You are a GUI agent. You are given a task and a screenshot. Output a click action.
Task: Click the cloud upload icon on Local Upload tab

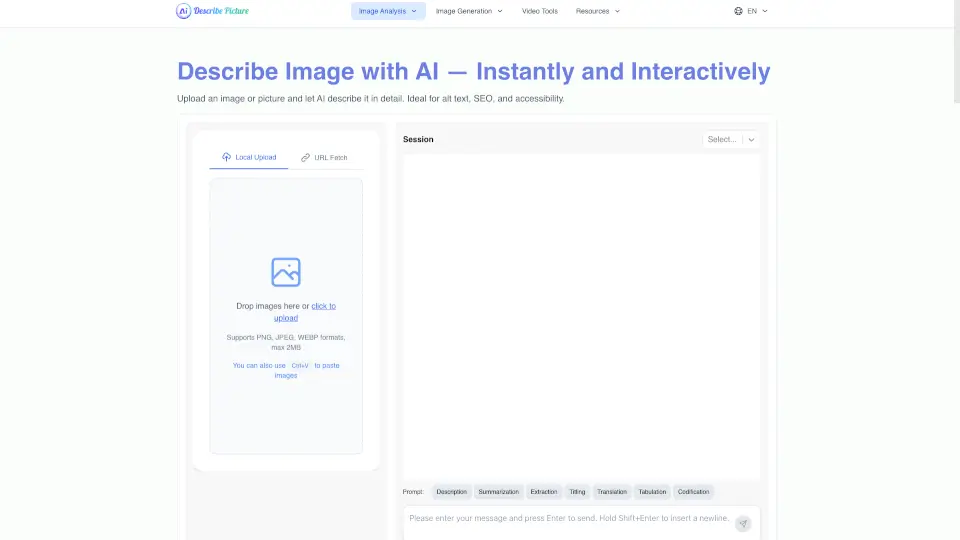click(x=227, y=157)
